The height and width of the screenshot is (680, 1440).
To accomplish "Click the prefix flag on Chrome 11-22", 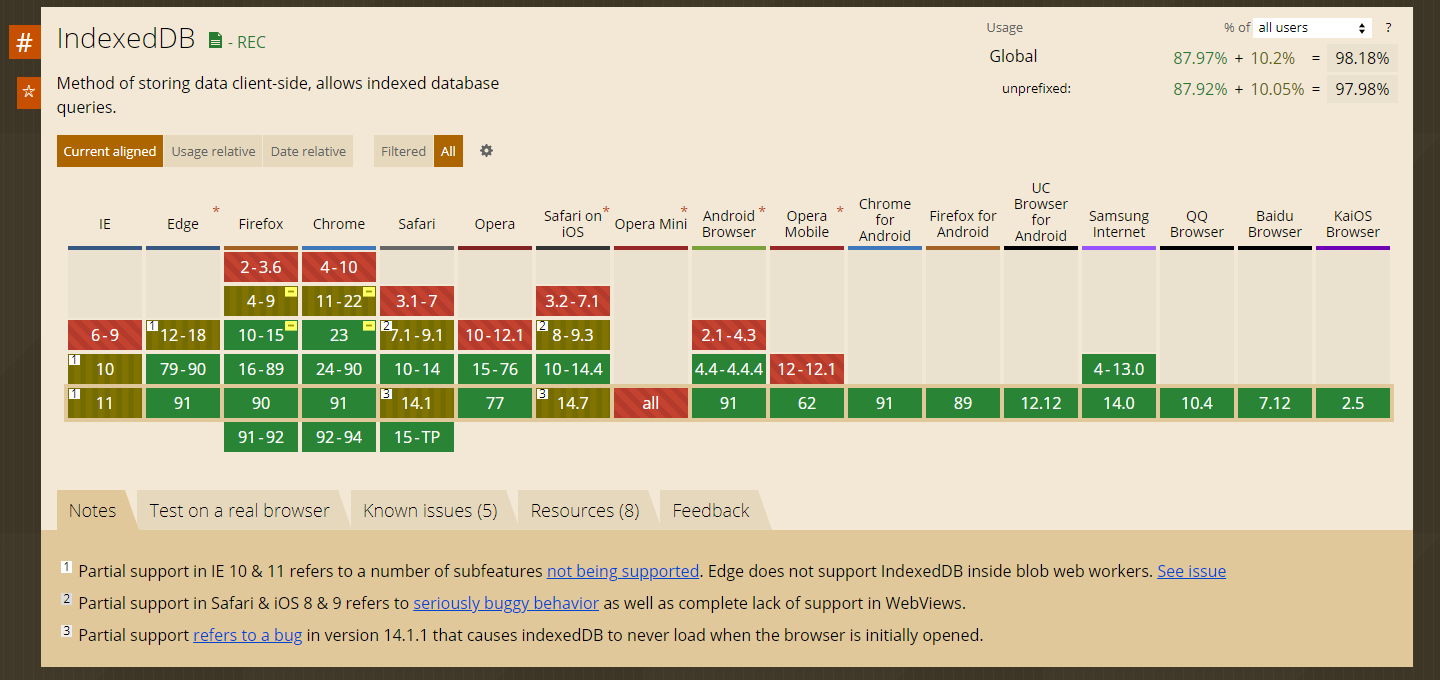I will [x=368, y=292].
